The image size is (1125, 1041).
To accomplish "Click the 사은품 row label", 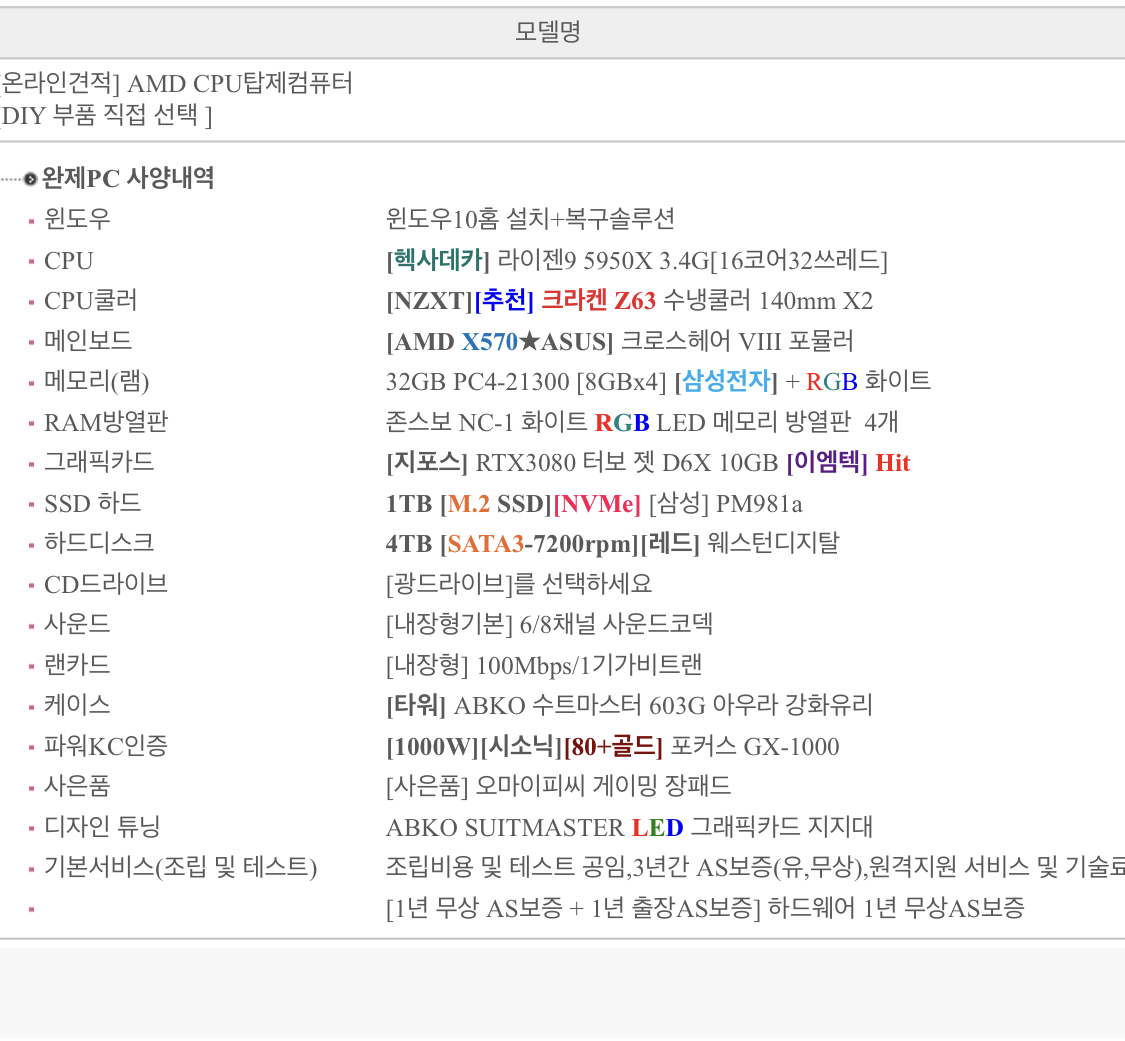I will pos(77,786).
